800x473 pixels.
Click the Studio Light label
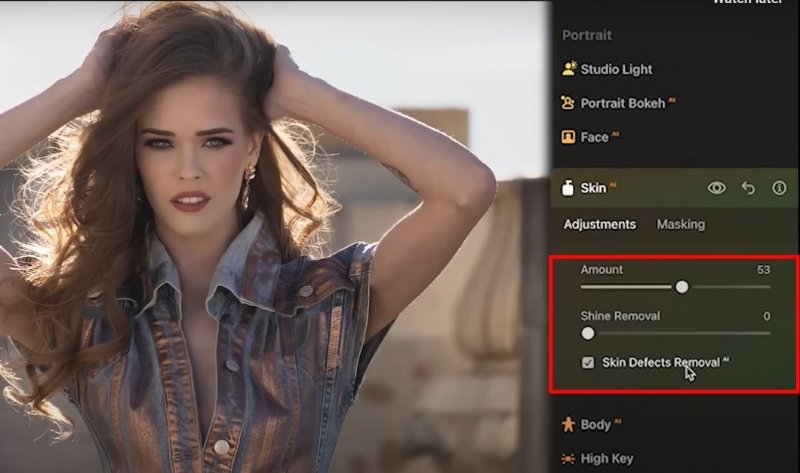[616, 69]
